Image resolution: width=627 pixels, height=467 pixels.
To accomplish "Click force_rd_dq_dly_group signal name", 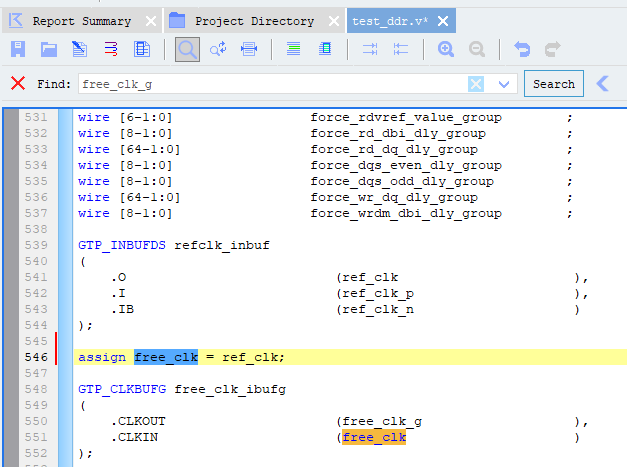I will 394,149.
